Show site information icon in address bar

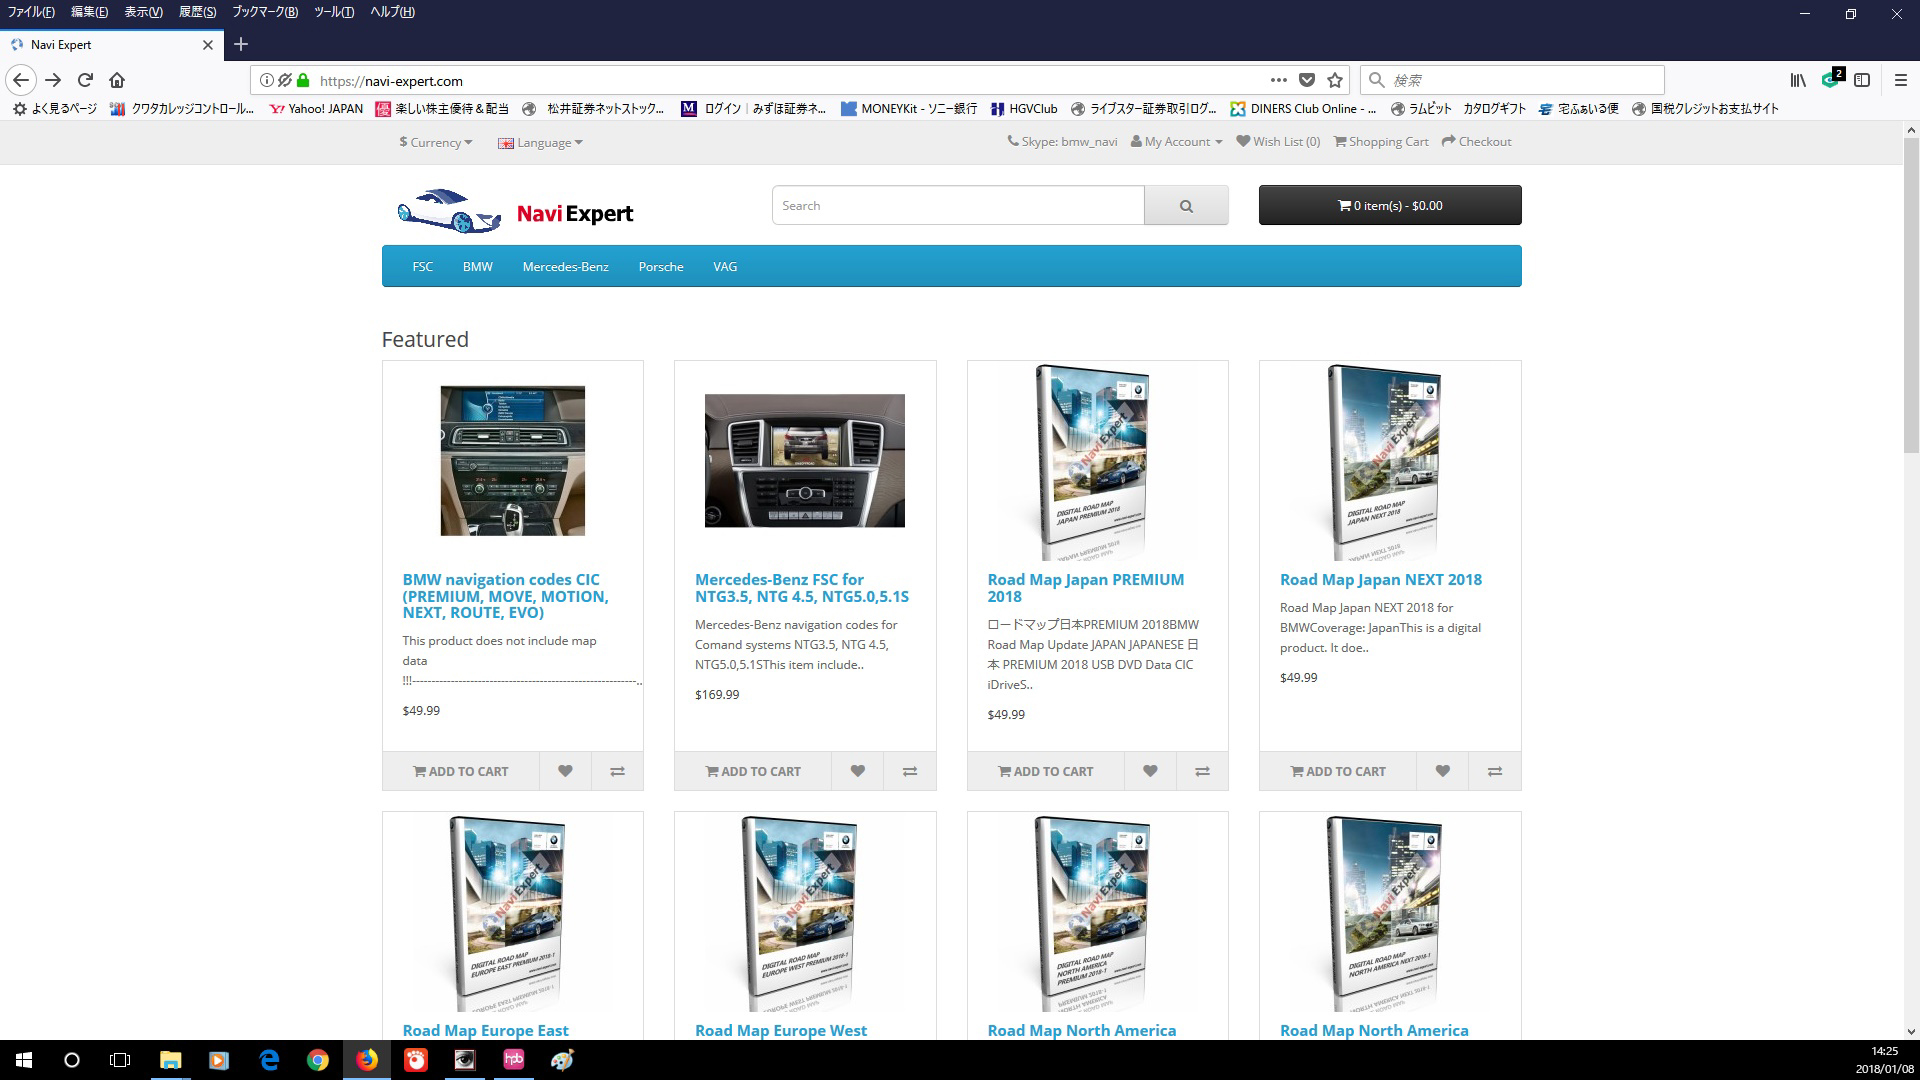pyautogui.click(x=266, y=80)
